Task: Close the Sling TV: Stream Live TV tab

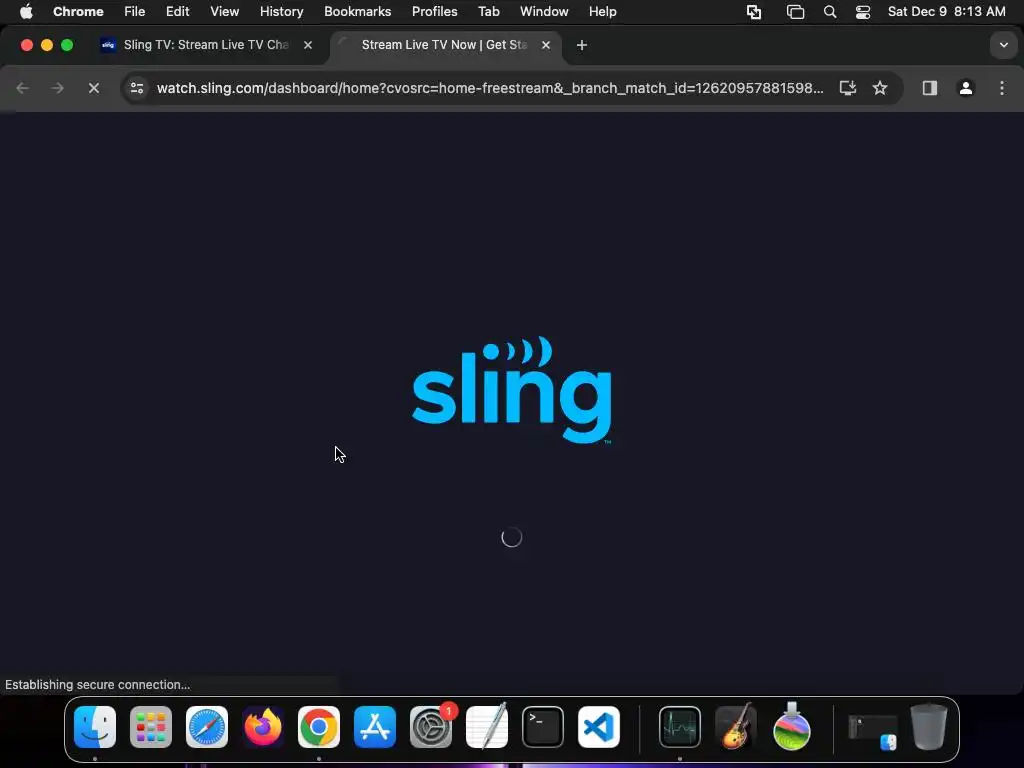Action: 308,45
